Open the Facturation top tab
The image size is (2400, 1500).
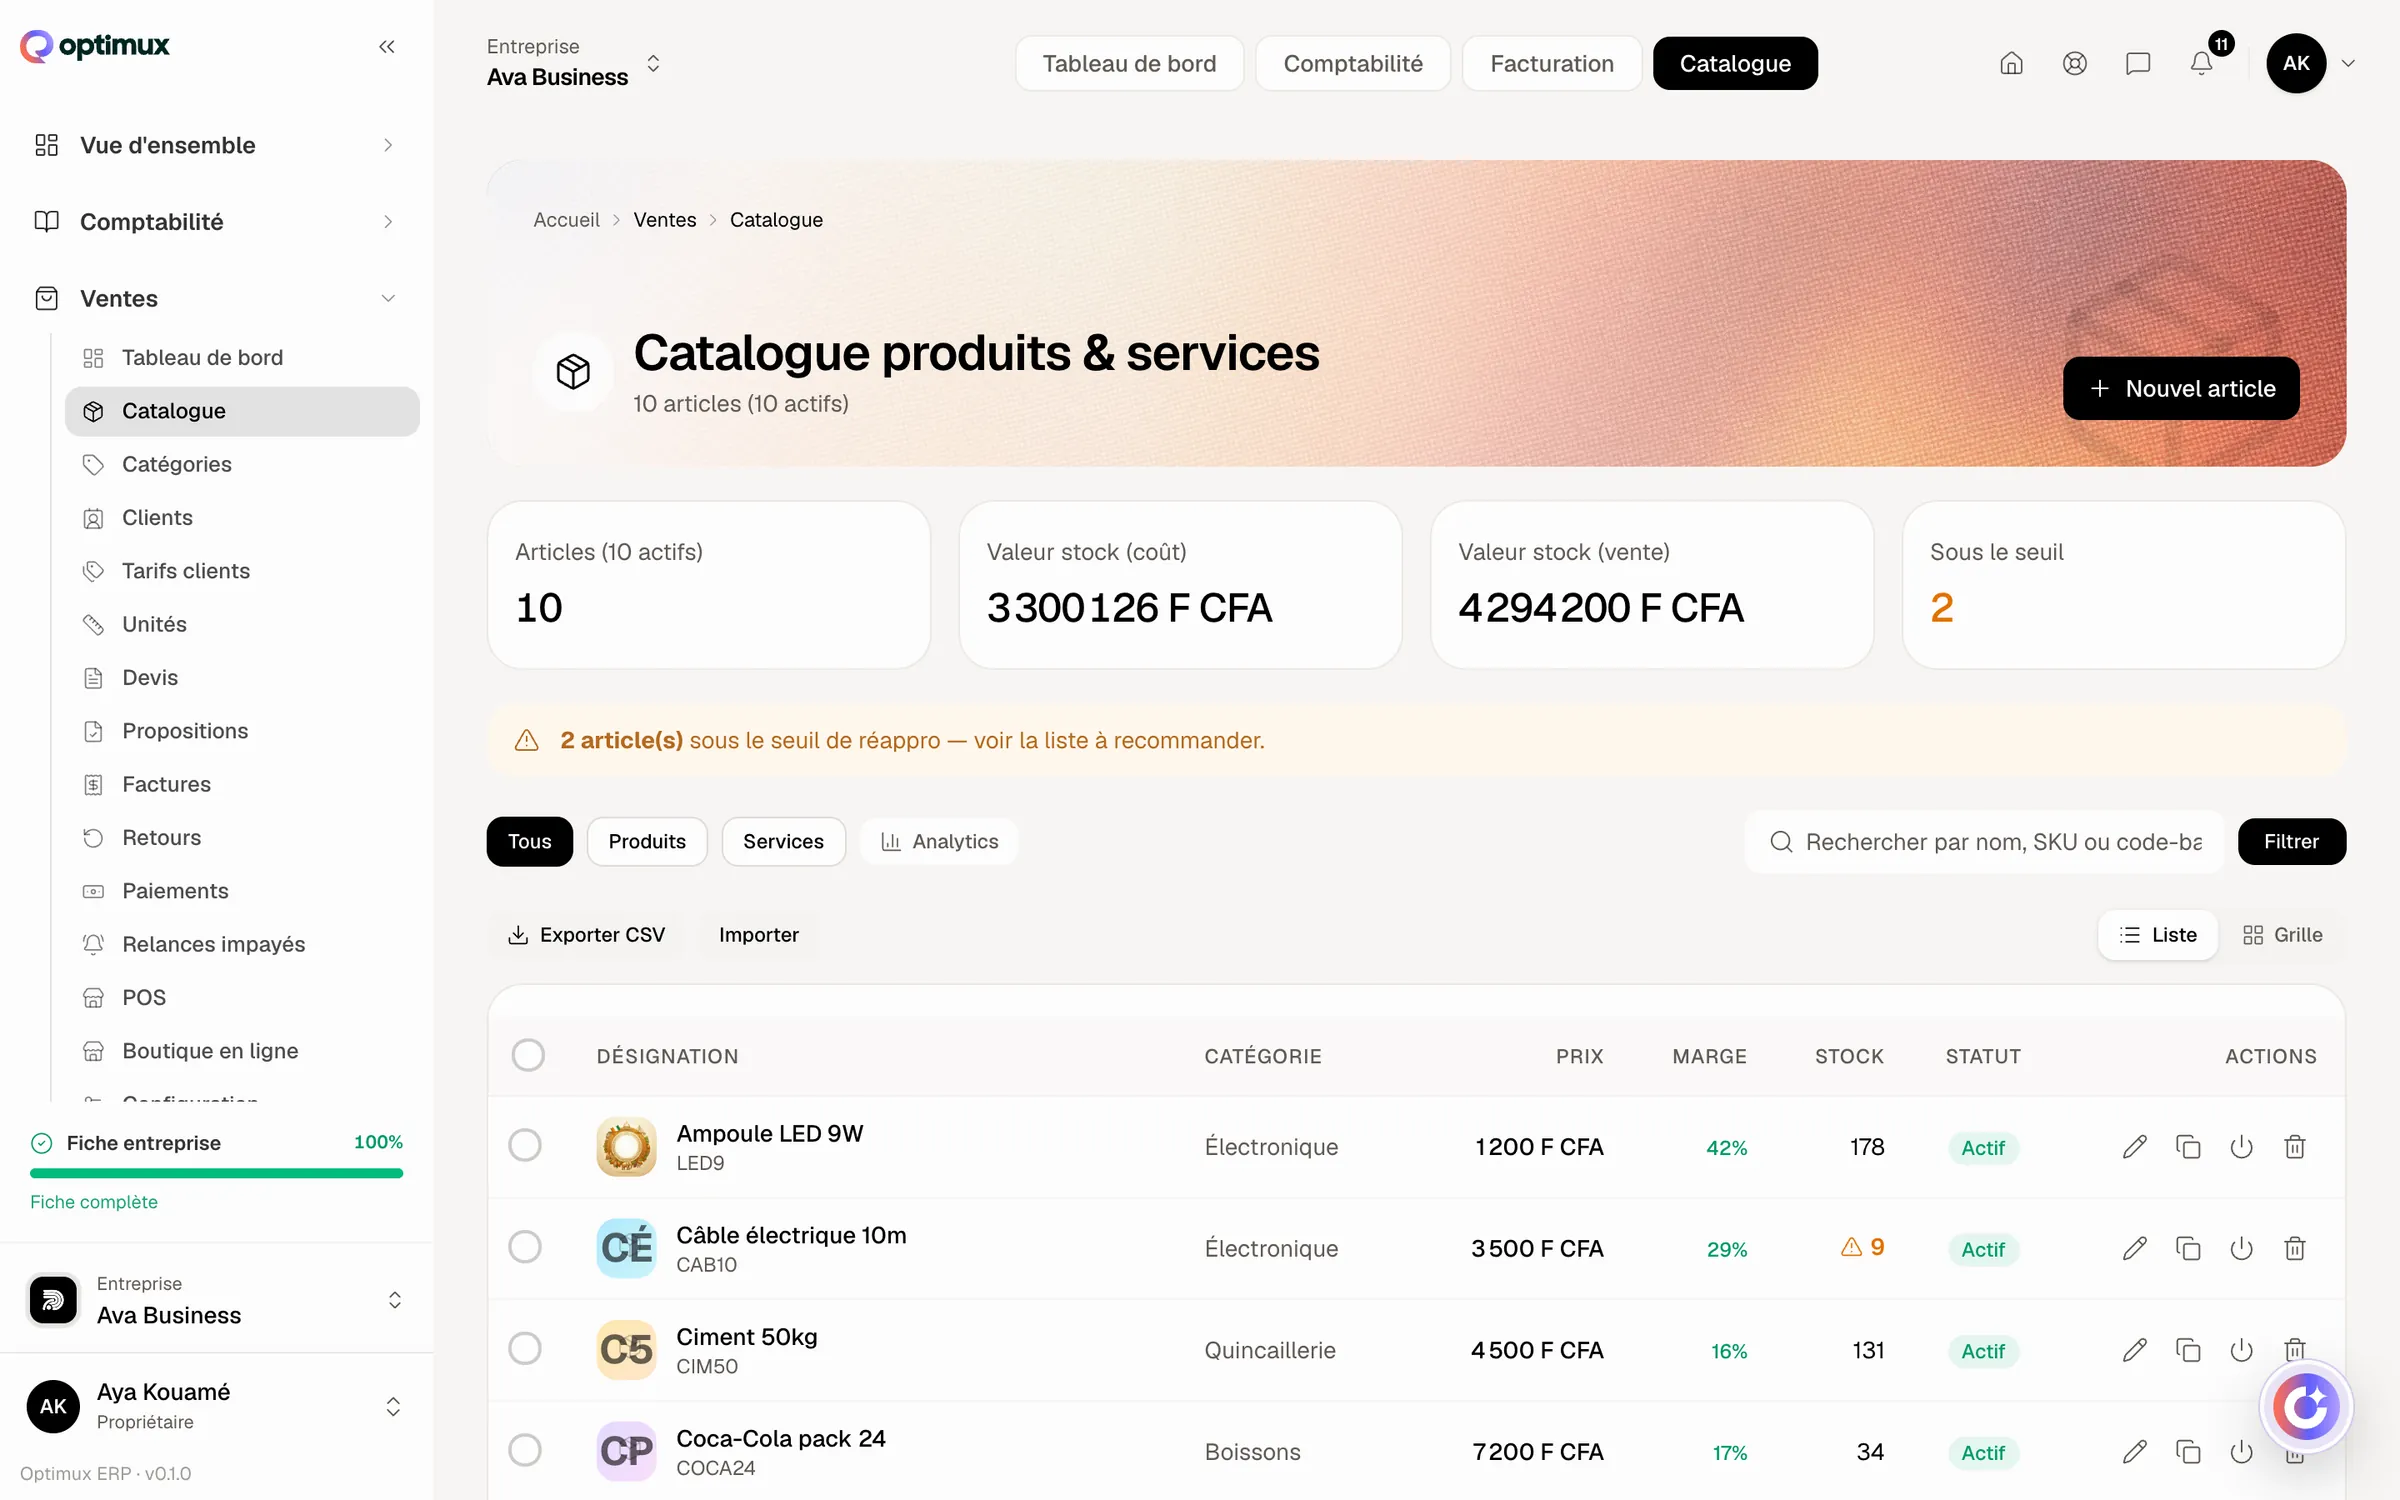(1551, 63)
